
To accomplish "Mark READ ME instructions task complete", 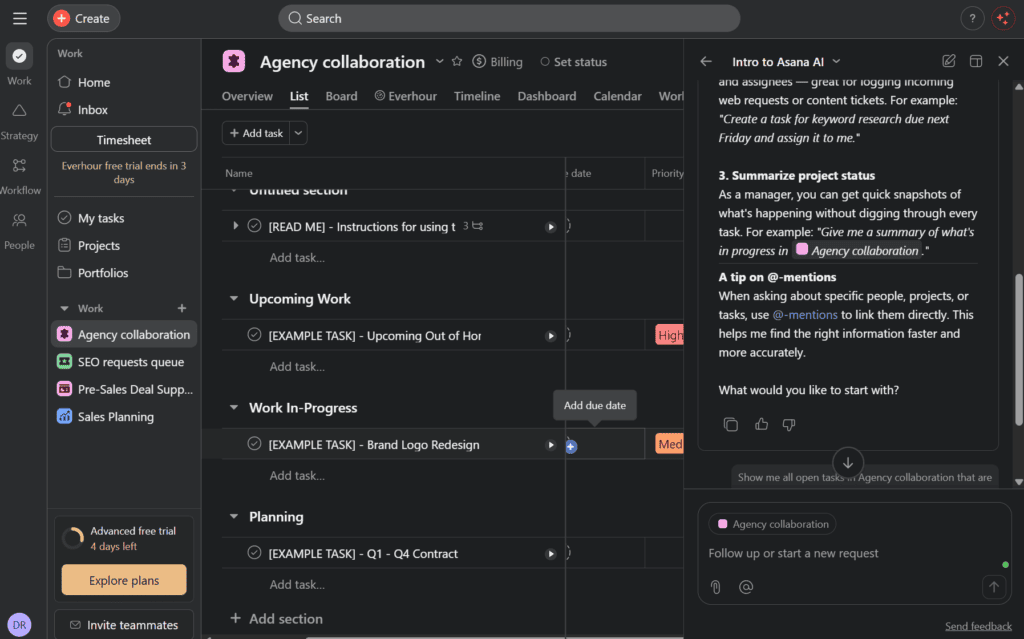I will (254, 226).
